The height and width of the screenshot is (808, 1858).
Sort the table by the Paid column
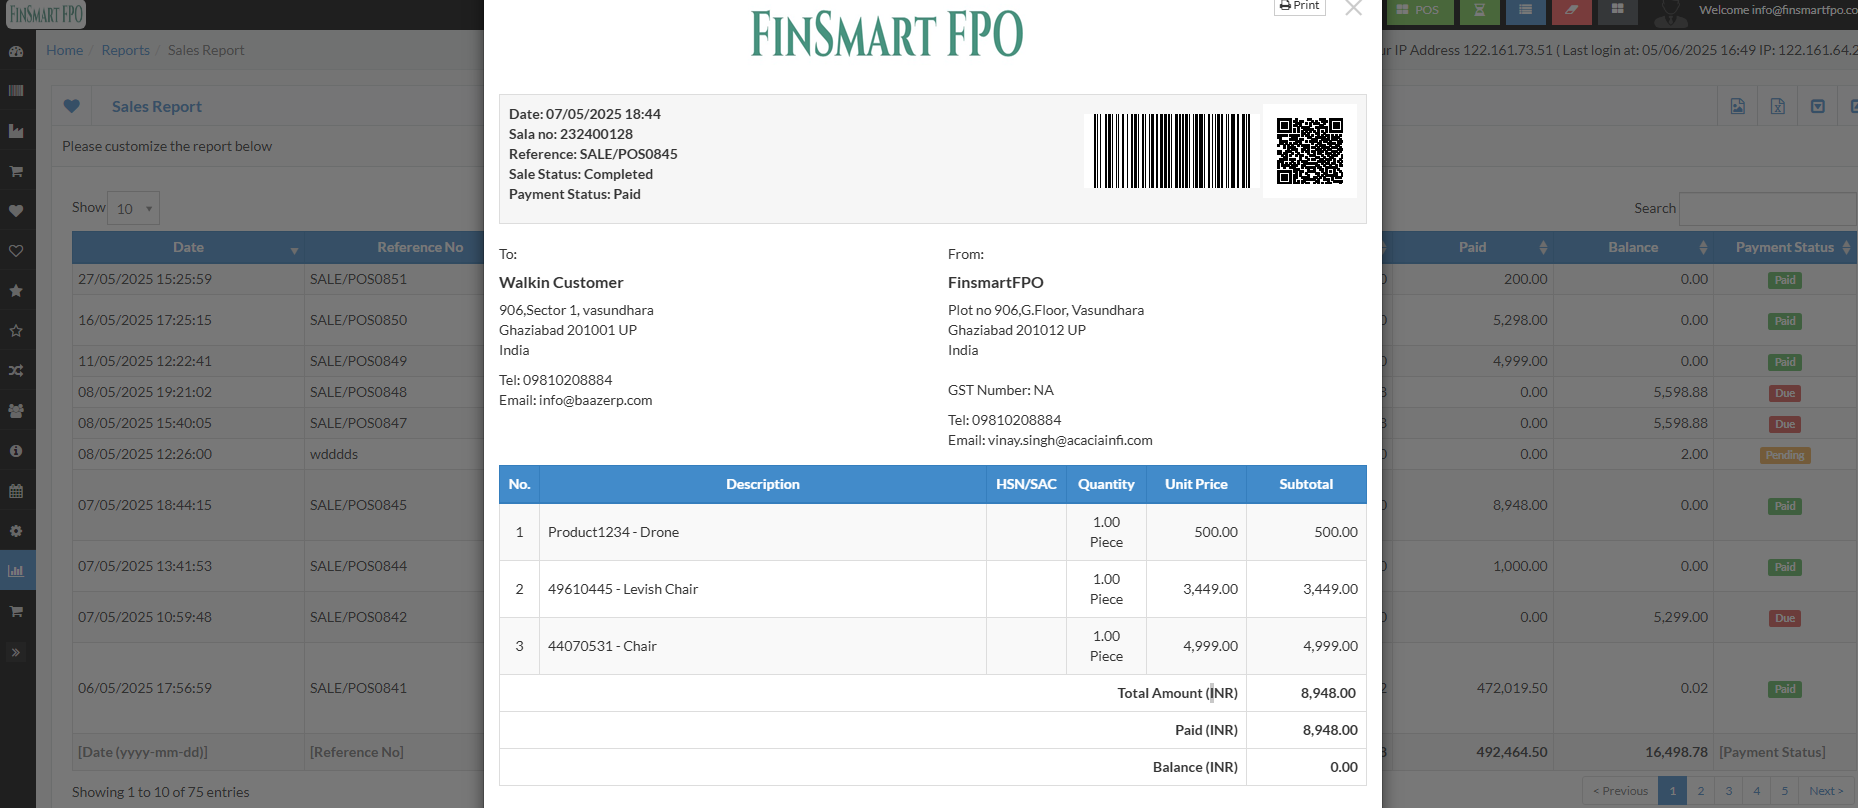click(1472, 247)
